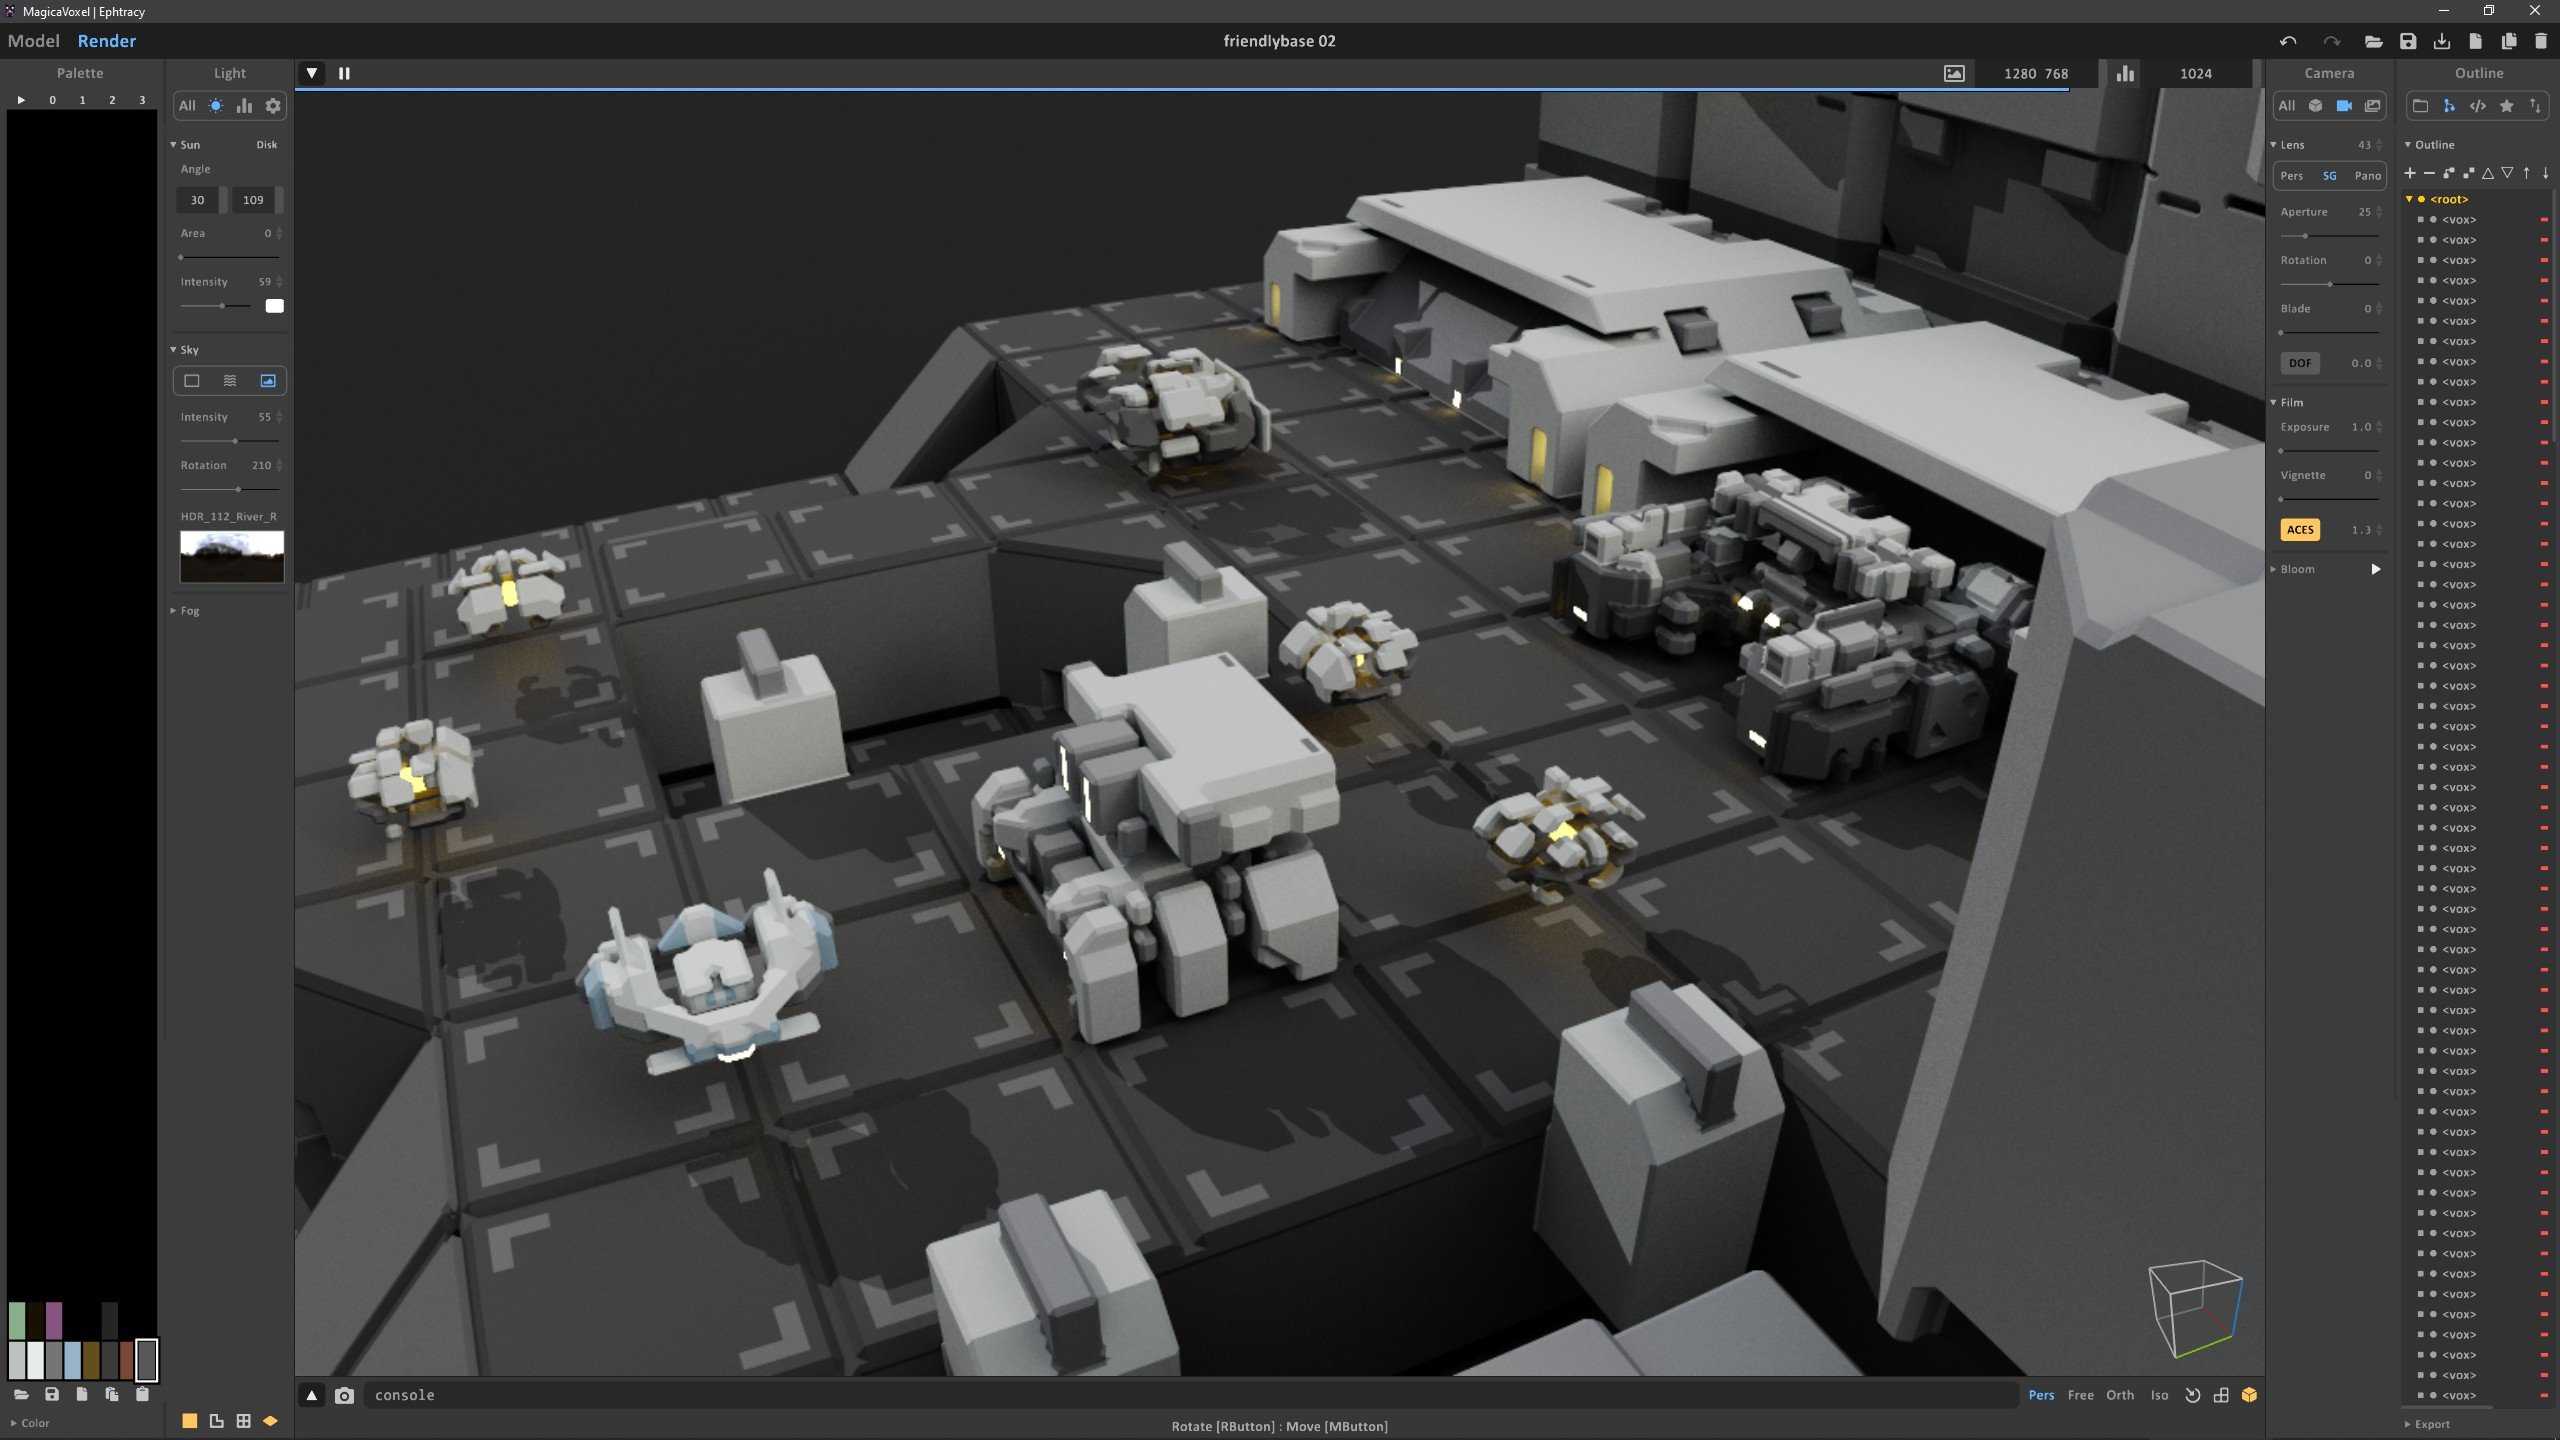
Task: Expand the Export section
Action: click(2408, 1424)
